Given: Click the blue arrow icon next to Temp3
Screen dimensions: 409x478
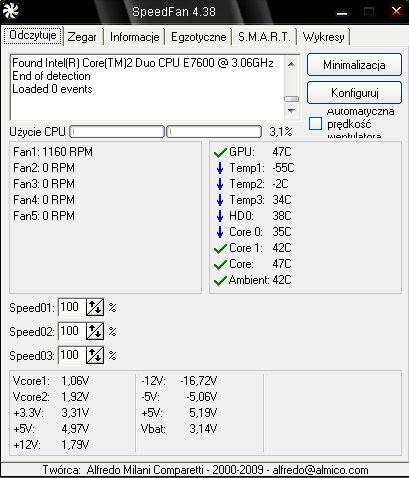Looking at the screenshot, I should coord(220,200).
